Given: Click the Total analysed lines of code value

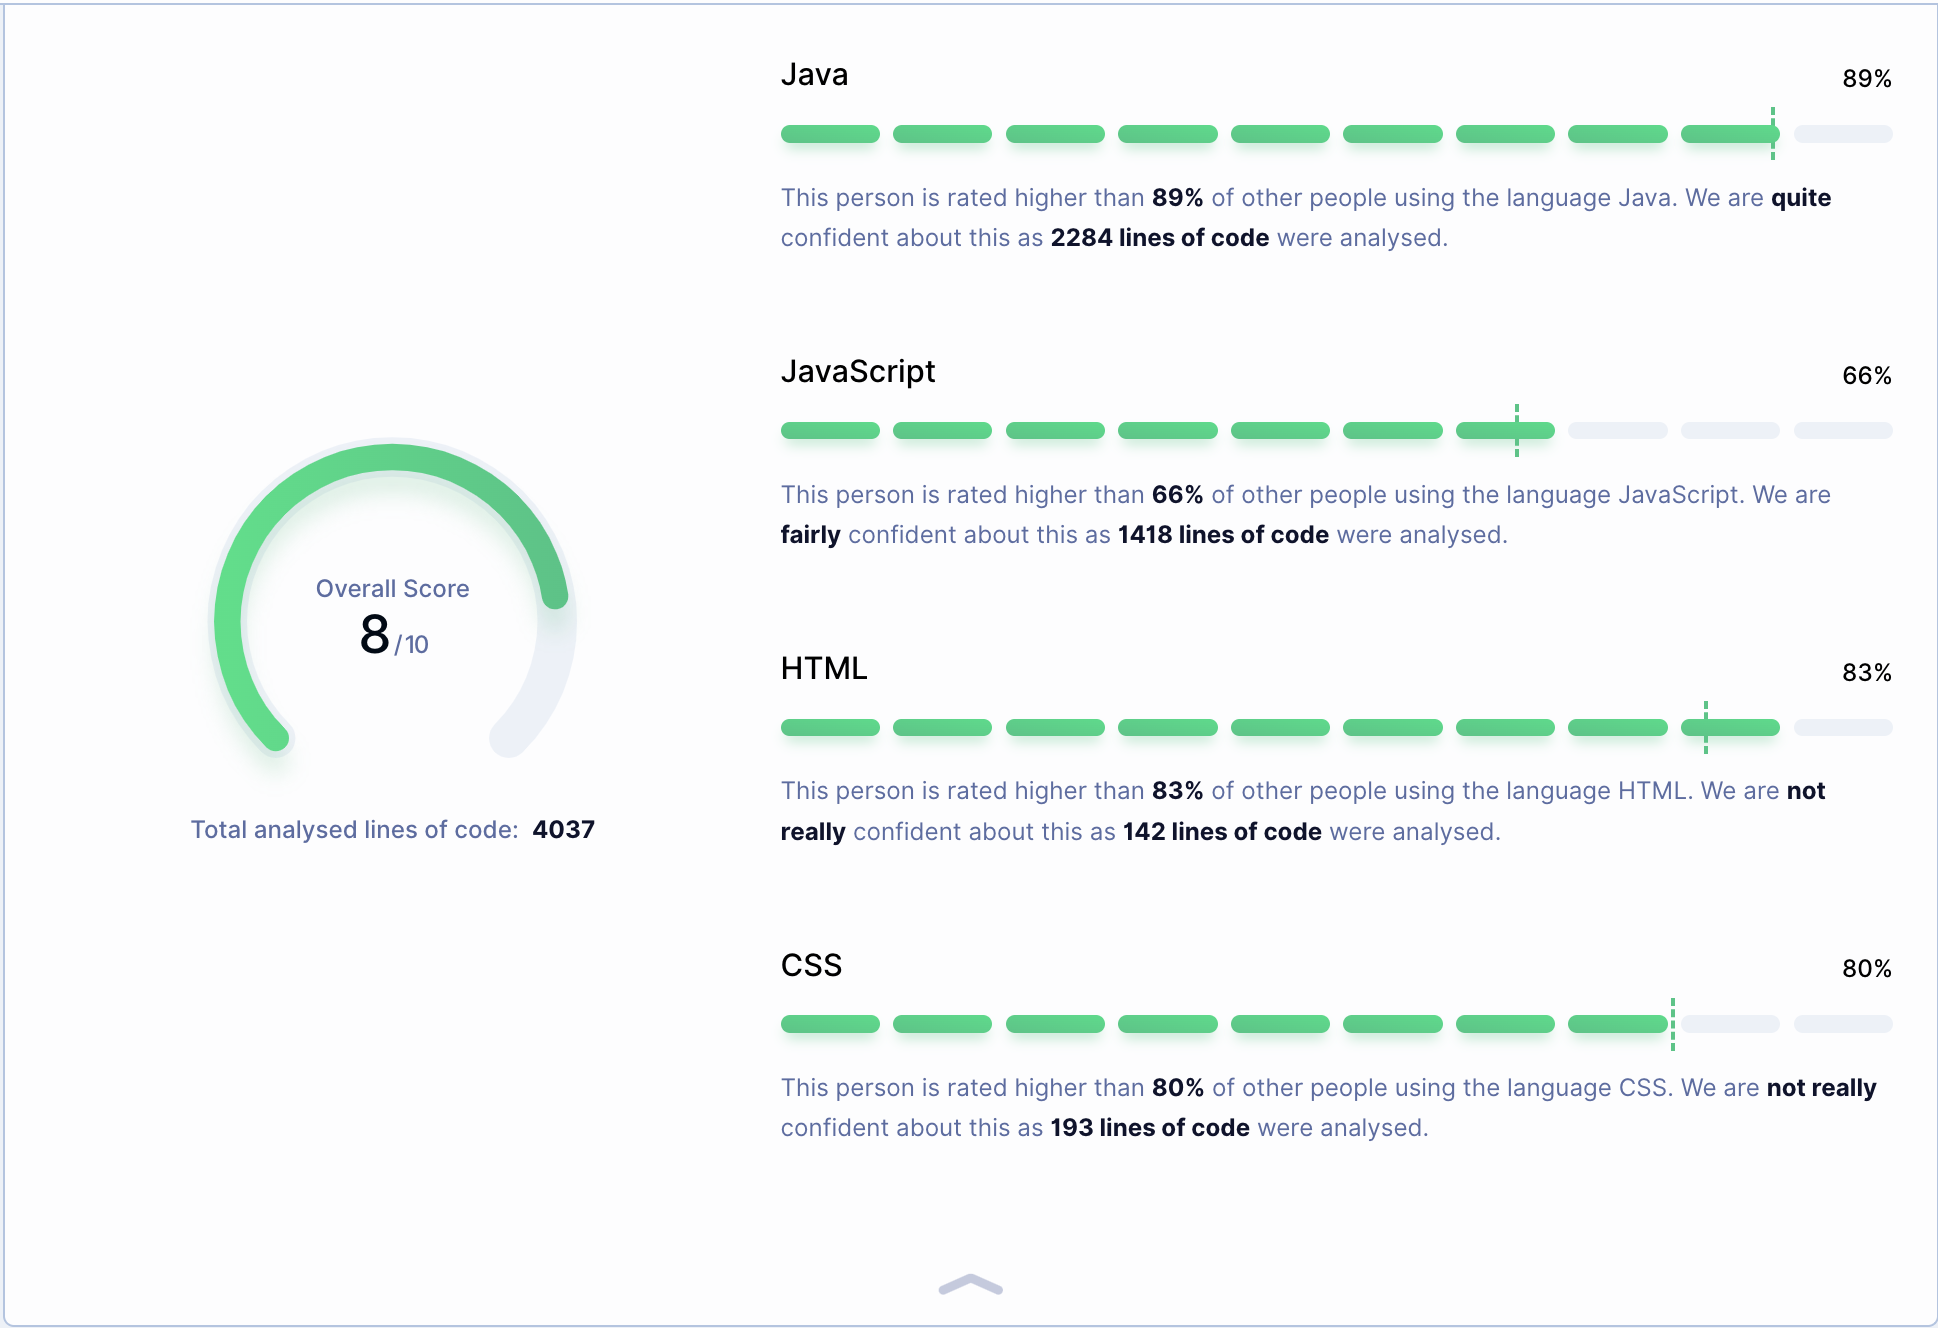Looking at the screenshot, I should [563, 829].
